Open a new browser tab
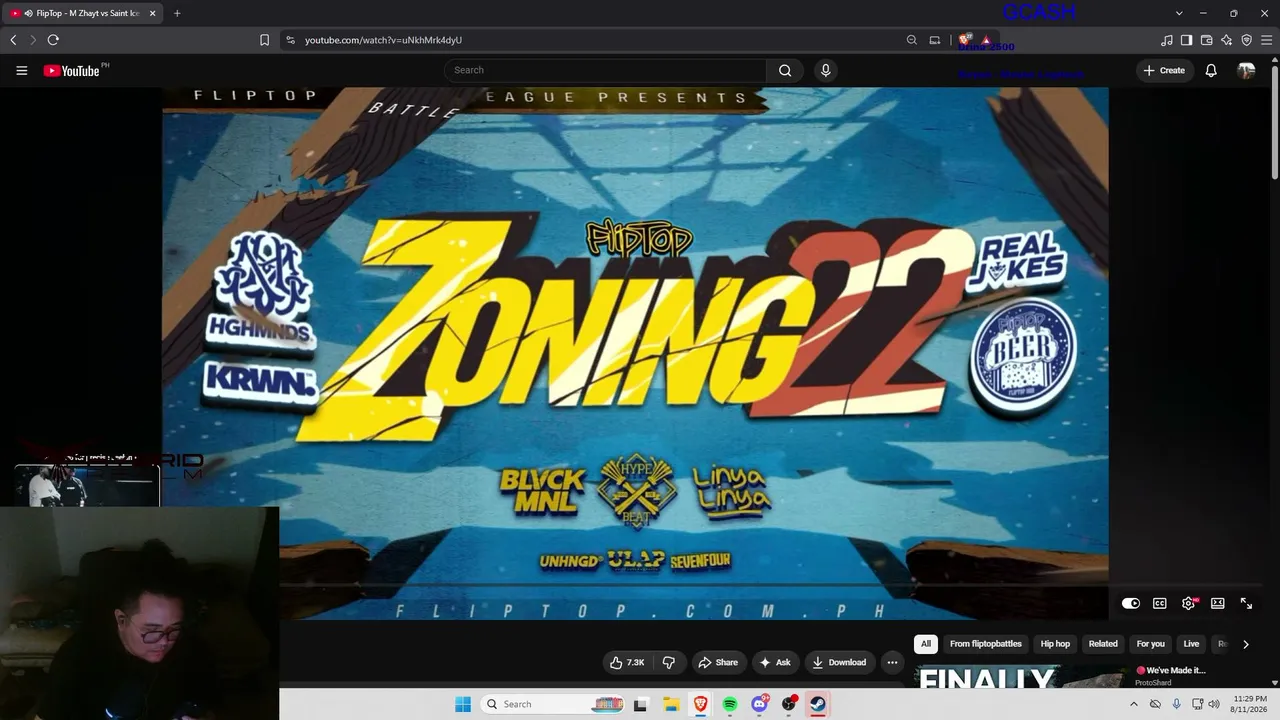Viewport: 1280px width, 720px height. 177,13
